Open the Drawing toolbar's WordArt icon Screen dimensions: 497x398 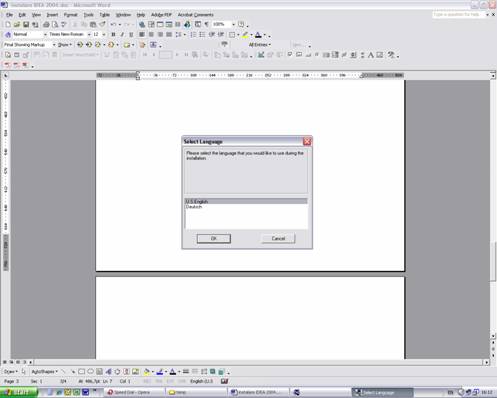[109, 371]
